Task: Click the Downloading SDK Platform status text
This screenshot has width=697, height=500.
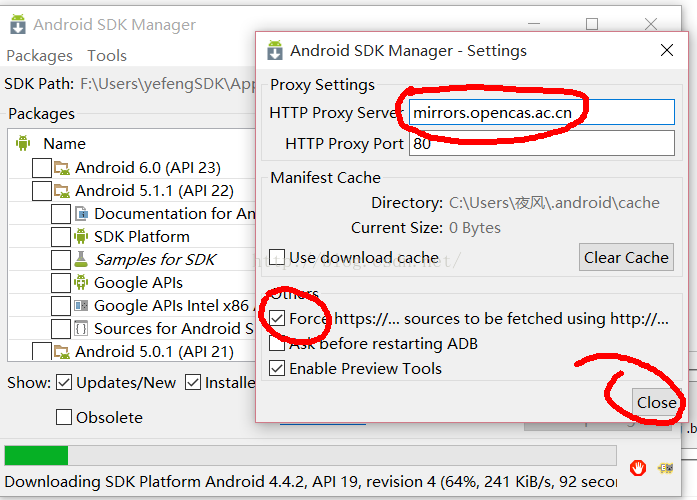Action: (x=311, y=482)
